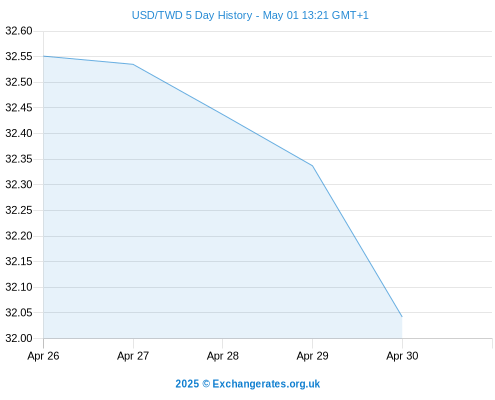Click the chart title USD/TWD 5 Day History
Viewport: 495px width, 400px height.
[250, 15]
